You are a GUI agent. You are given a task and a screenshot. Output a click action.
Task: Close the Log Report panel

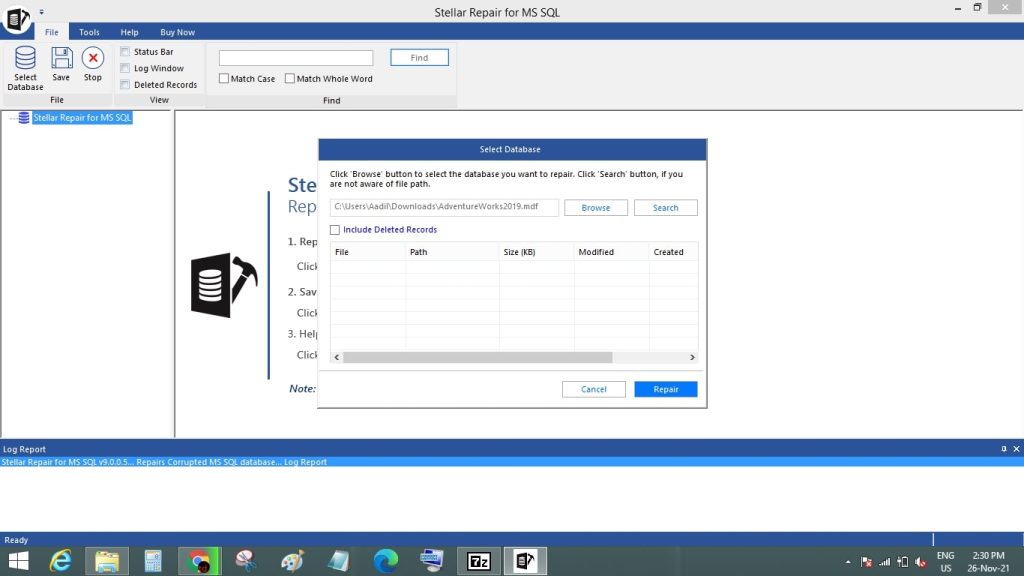pyautogui.click(x=1016, y=449)
